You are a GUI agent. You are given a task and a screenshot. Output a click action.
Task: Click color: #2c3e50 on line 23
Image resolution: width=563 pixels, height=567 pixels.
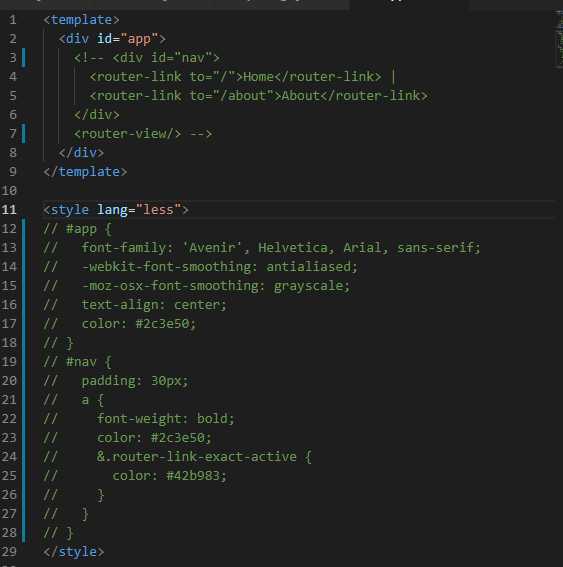[x=154, y=438]
